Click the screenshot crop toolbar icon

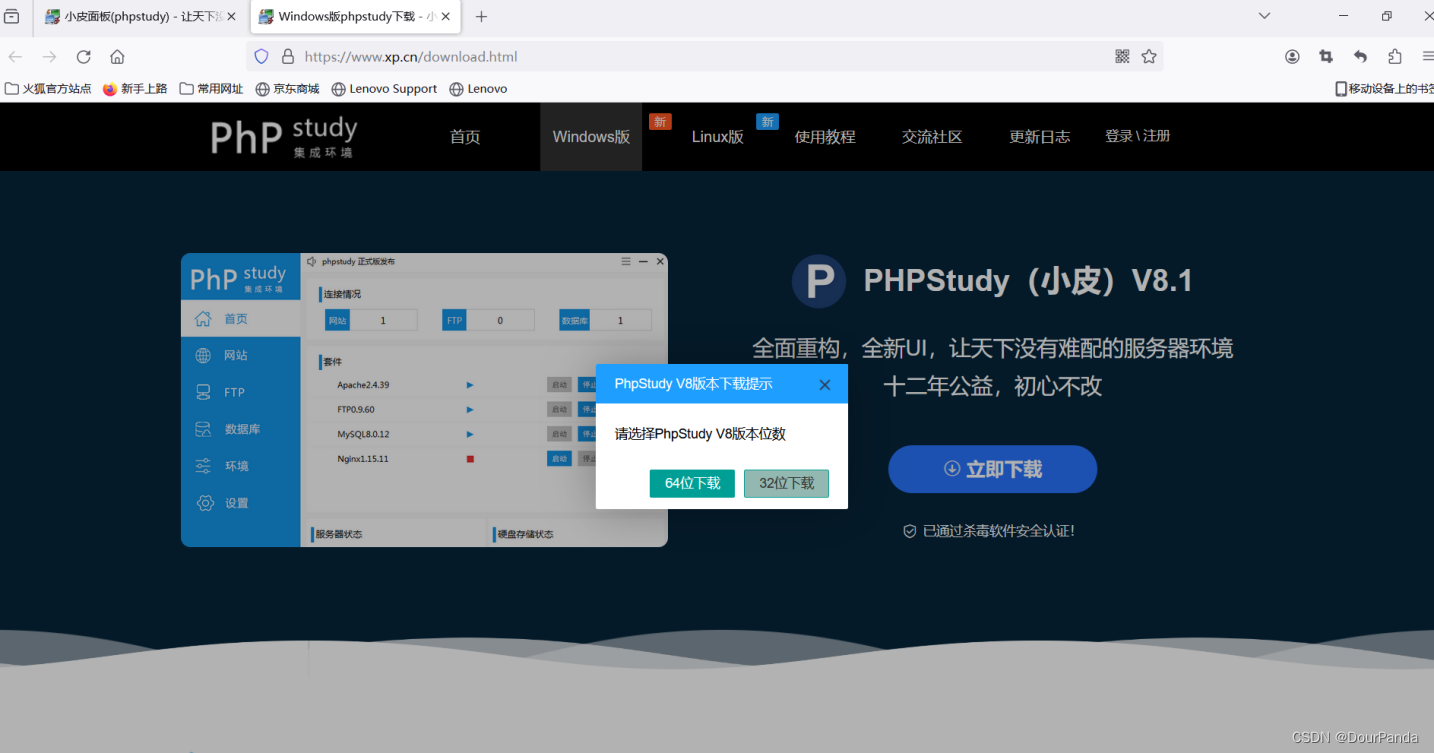pos(1326,57)
